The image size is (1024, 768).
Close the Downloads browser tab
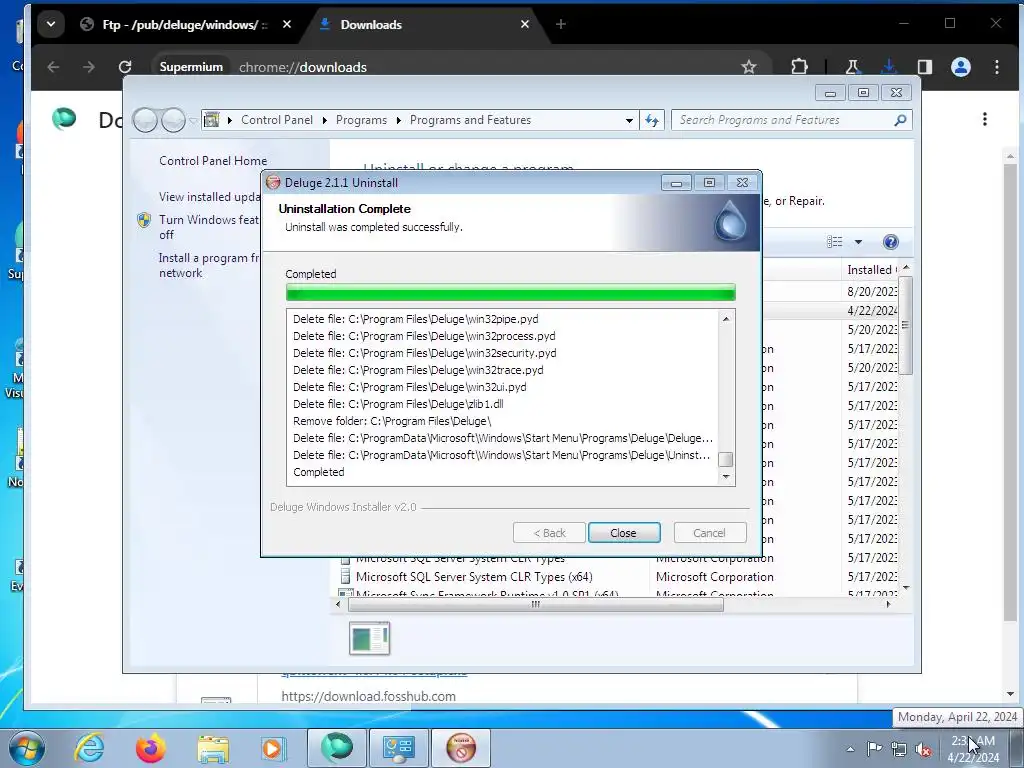coord(525,25)
